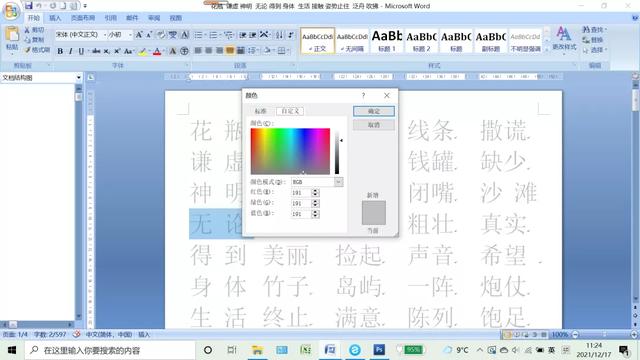The image size is (640, 360).
Task: Open Customize Quick Access Toolbar dropdown
Action: click(x=85, y=6)
